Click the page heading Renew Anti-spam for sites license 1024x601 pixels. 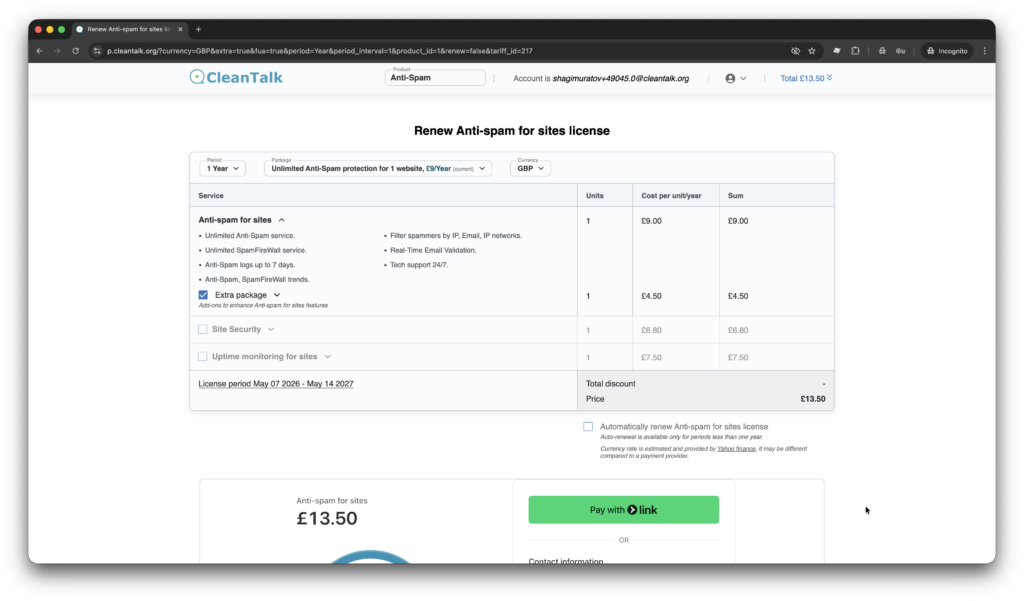tap(512, 131)
